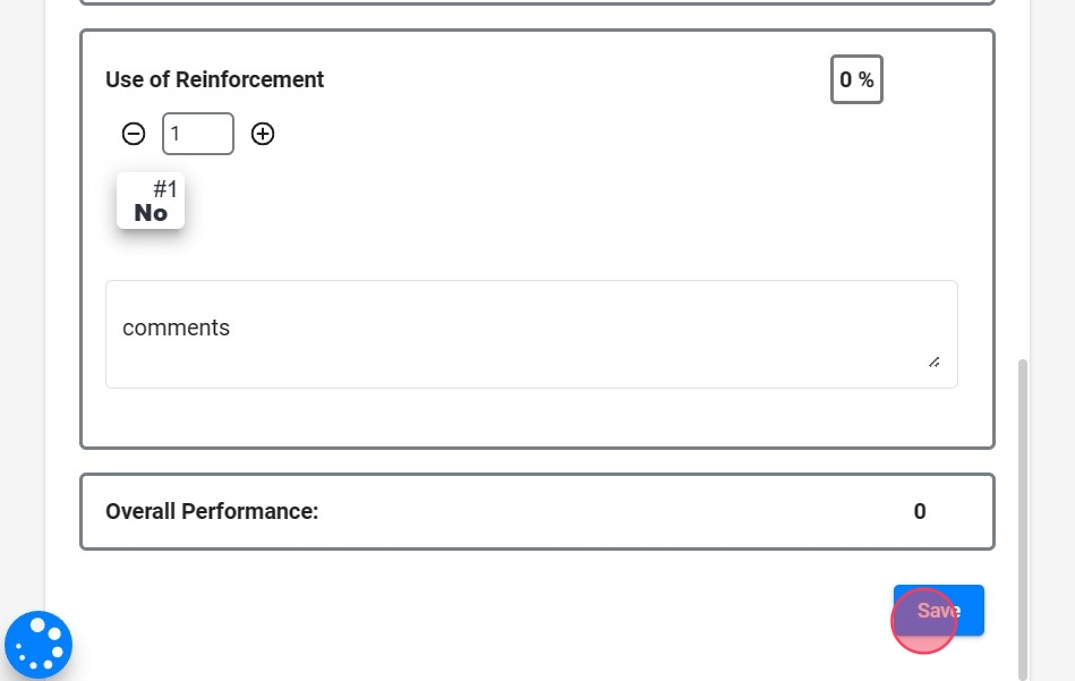Click the trial count number field
1075x681 pixels.
(x=198, y=134)
